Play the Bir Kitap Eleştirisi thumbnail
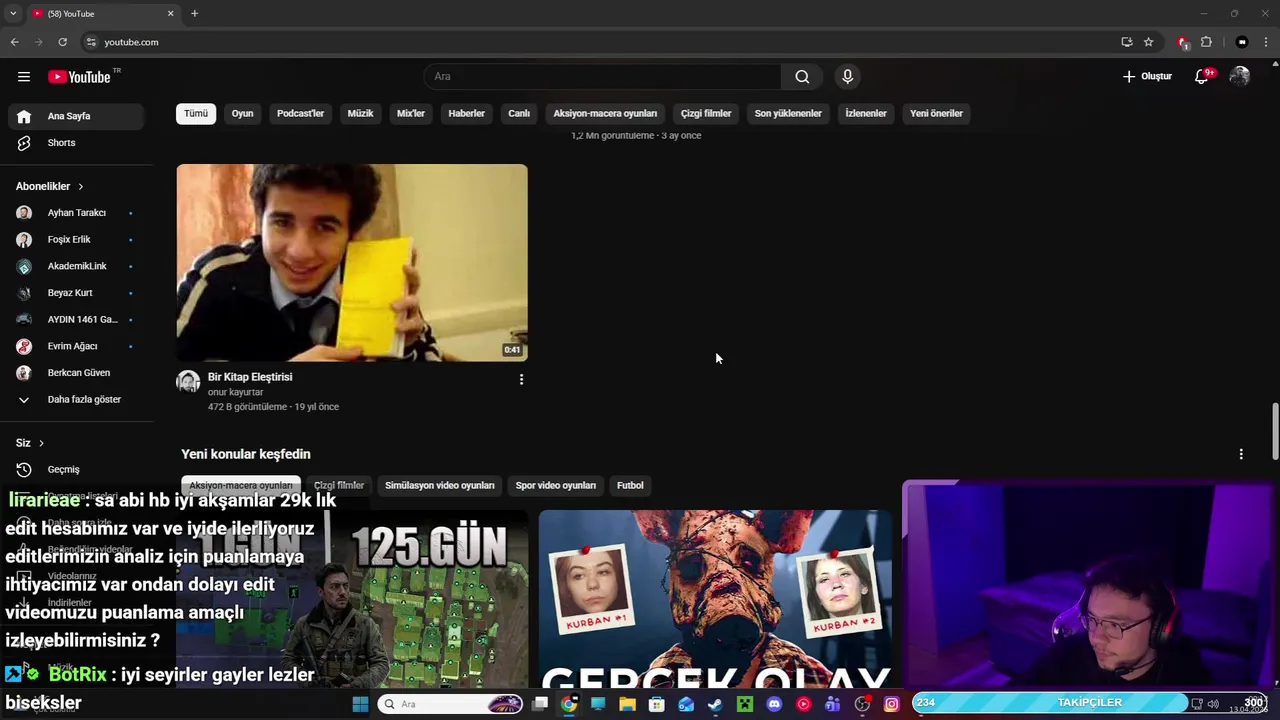Viewport: 1280px width, 720px height. (352, 262)
